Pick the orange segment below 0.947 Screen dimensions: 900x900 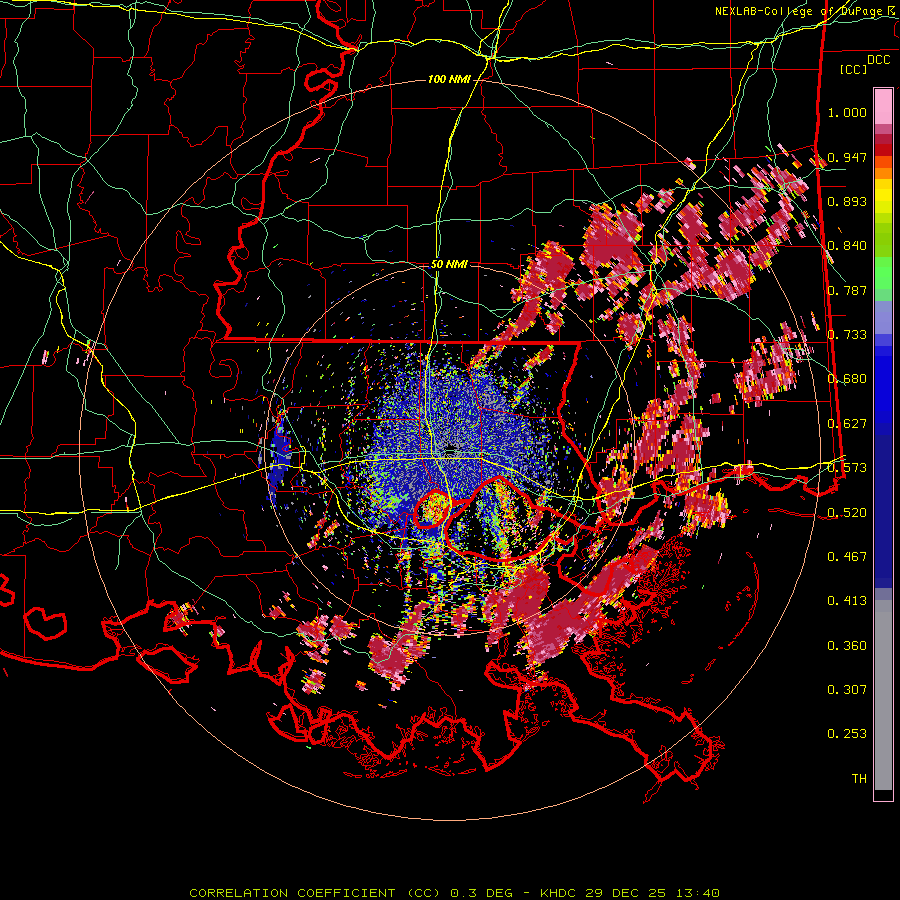coord(883,173)
